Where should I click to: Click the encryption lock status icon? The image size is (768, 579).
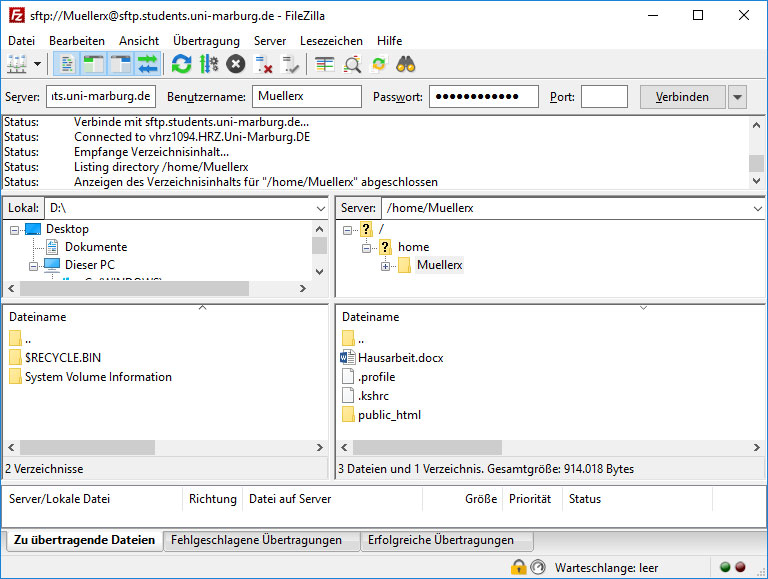[518, 567]
